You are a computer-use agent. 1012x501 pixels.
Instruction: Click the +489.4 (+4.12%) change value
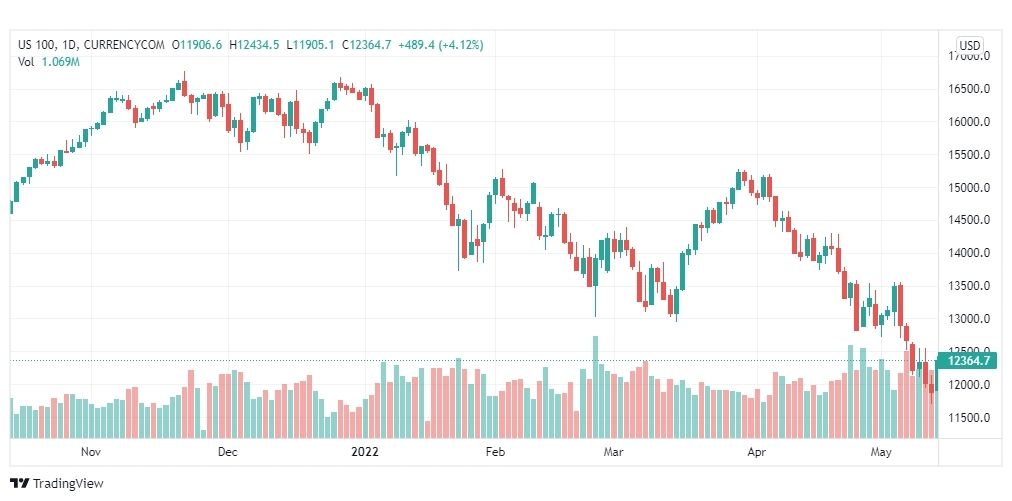click(440, 45)
